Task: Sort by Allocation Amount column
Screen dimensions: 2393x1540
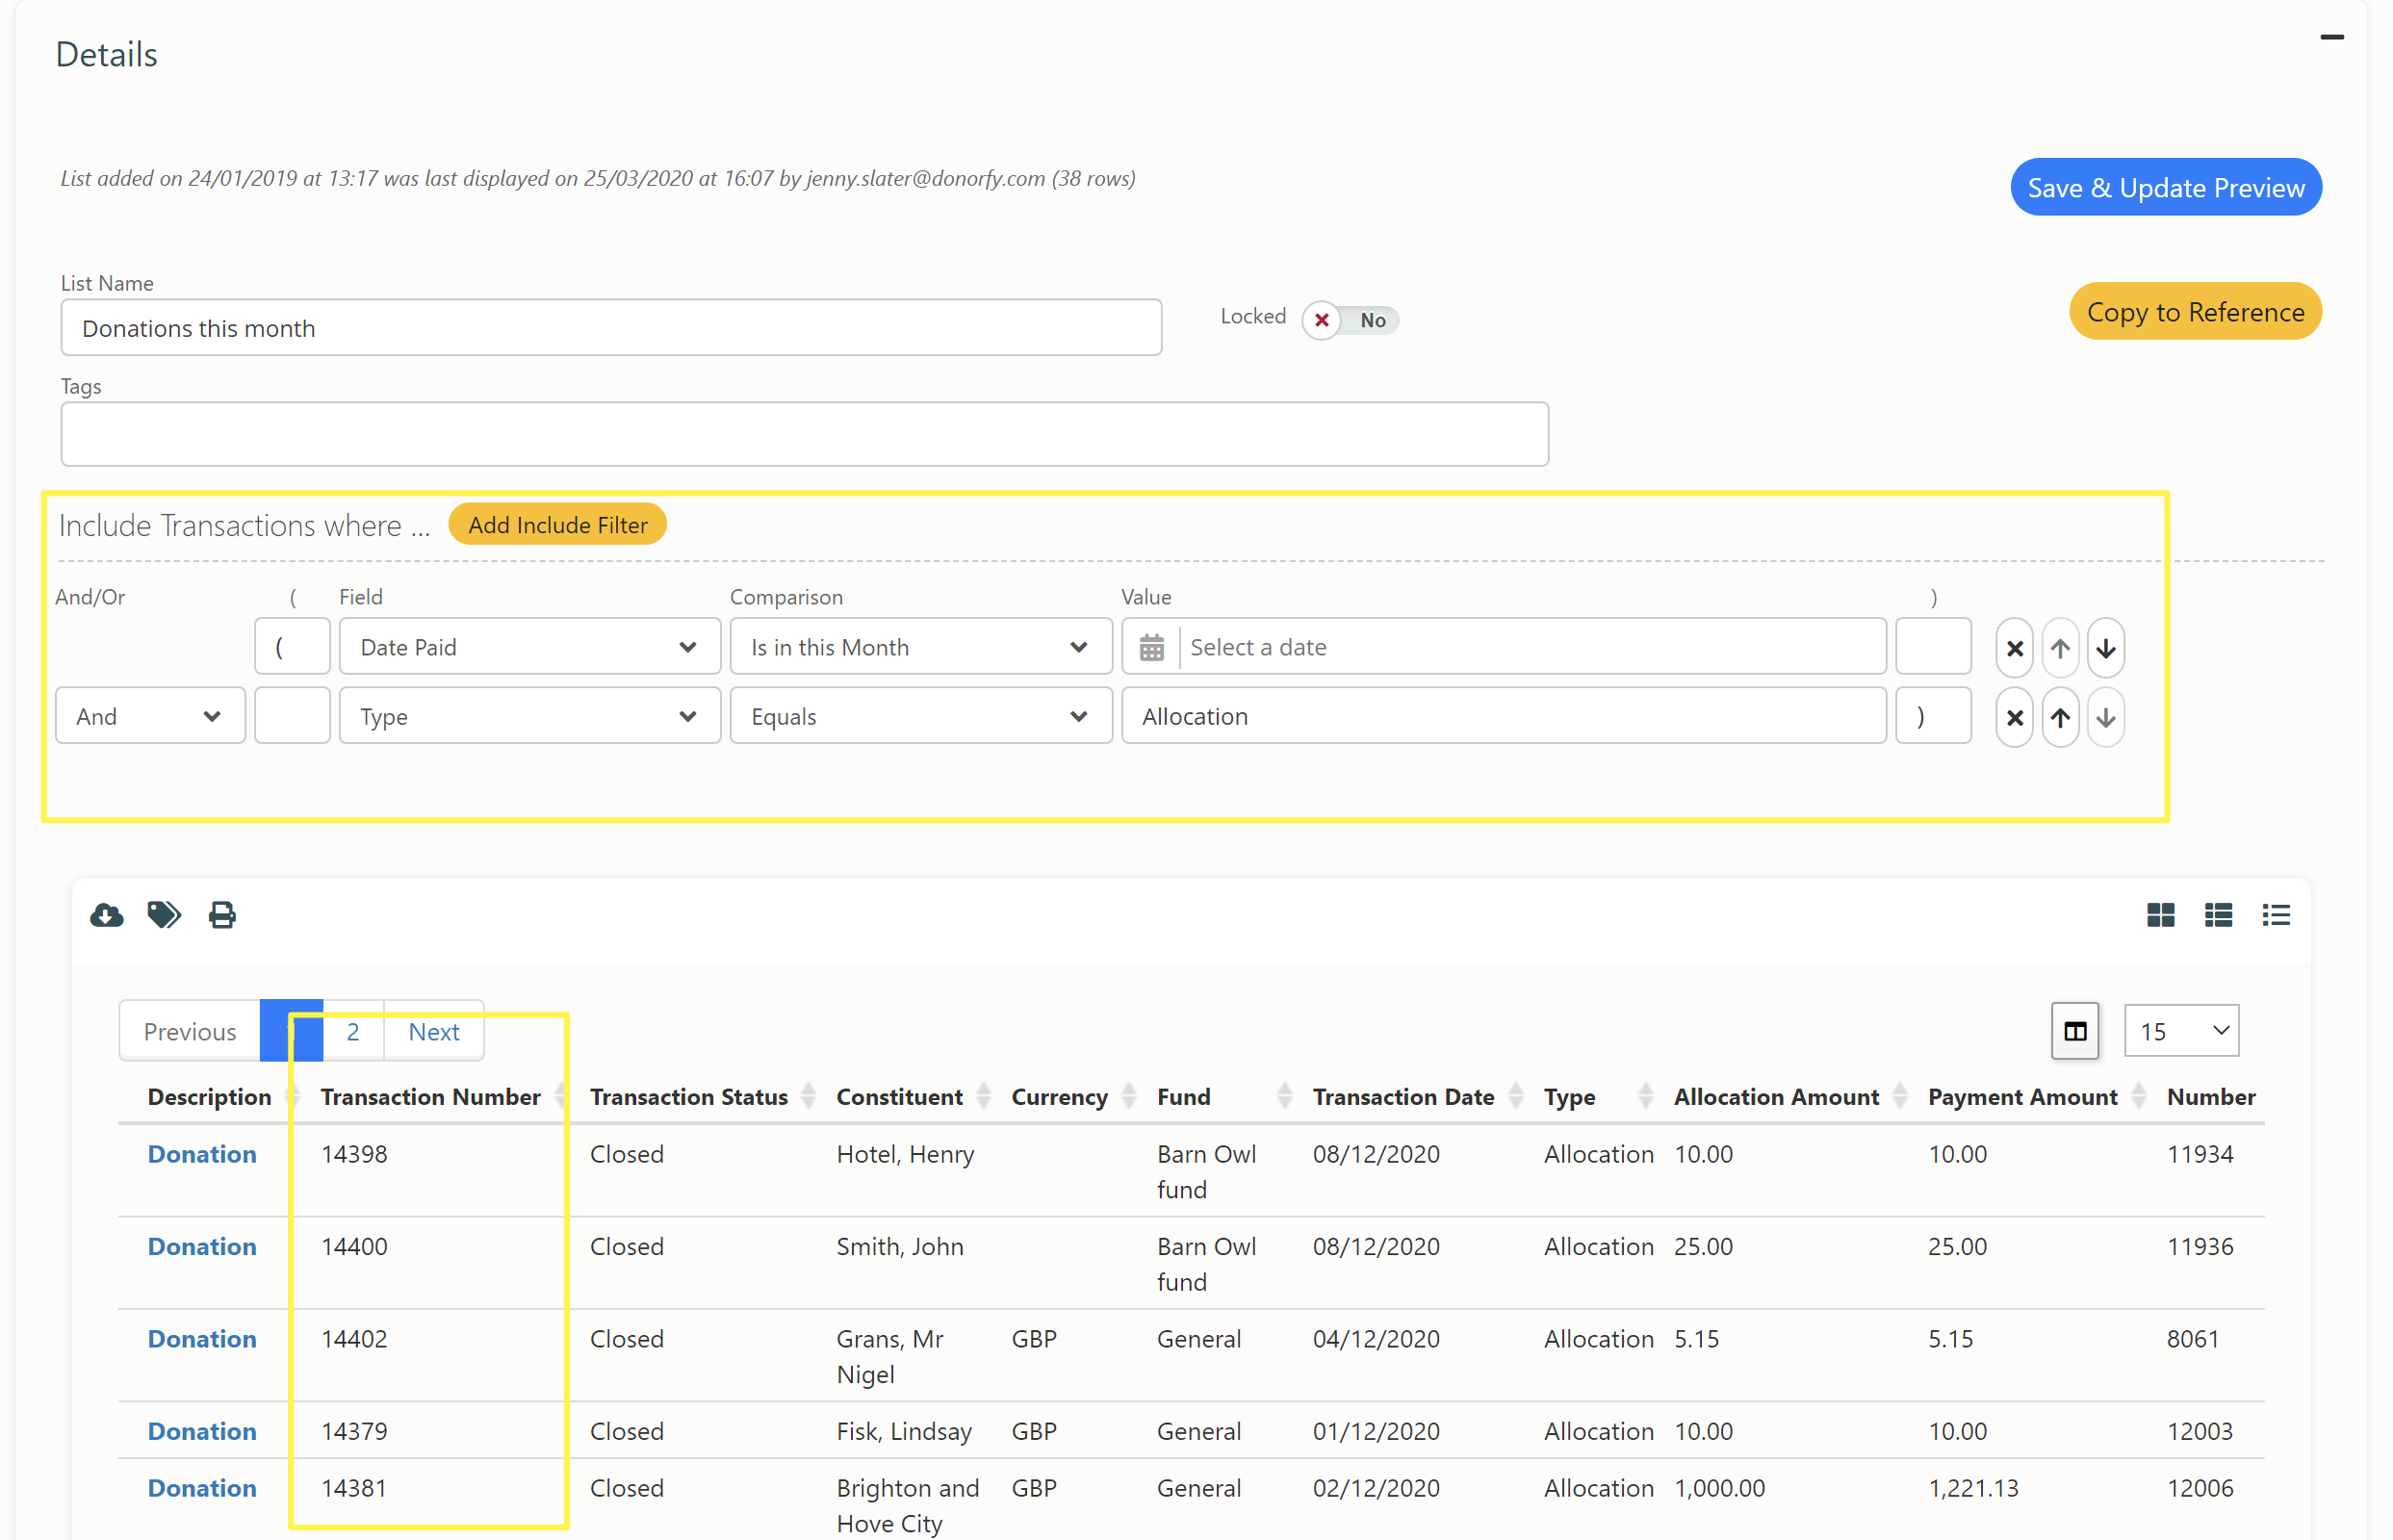Action: (x=1900, y=1097)
